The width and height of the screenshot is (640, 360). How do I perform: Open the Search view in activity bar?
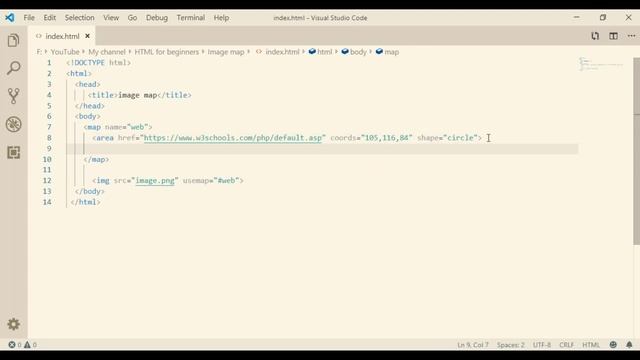click(13, 68)
